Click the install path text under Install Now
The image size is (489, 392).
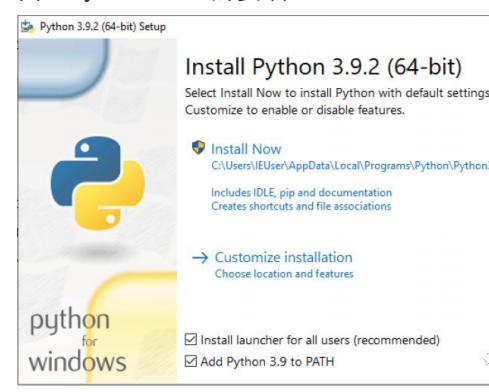click(350, 166)
